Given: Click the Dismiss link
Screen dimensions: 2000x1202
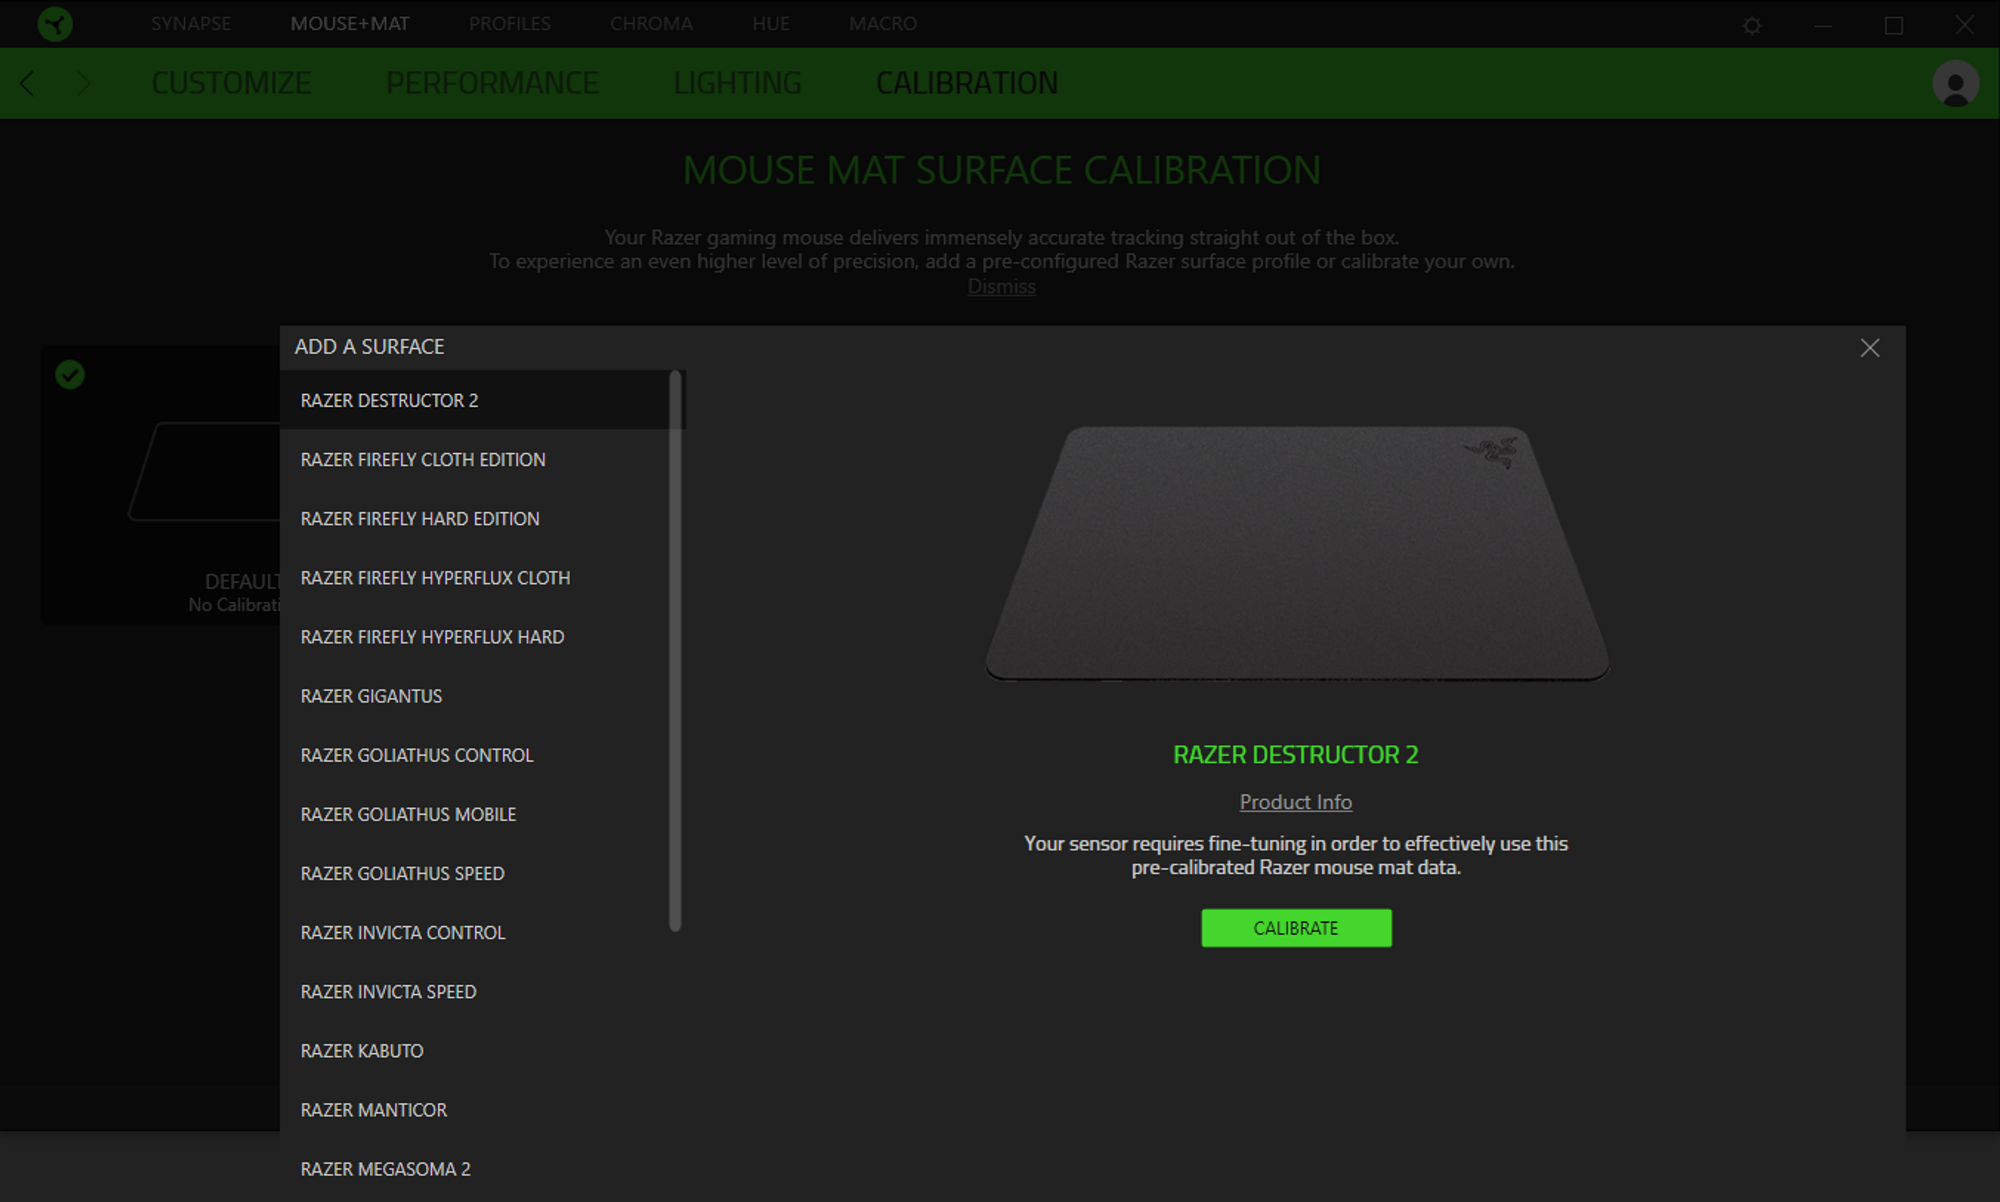Looking at the screenshot, I should [x=1001, y=286].
